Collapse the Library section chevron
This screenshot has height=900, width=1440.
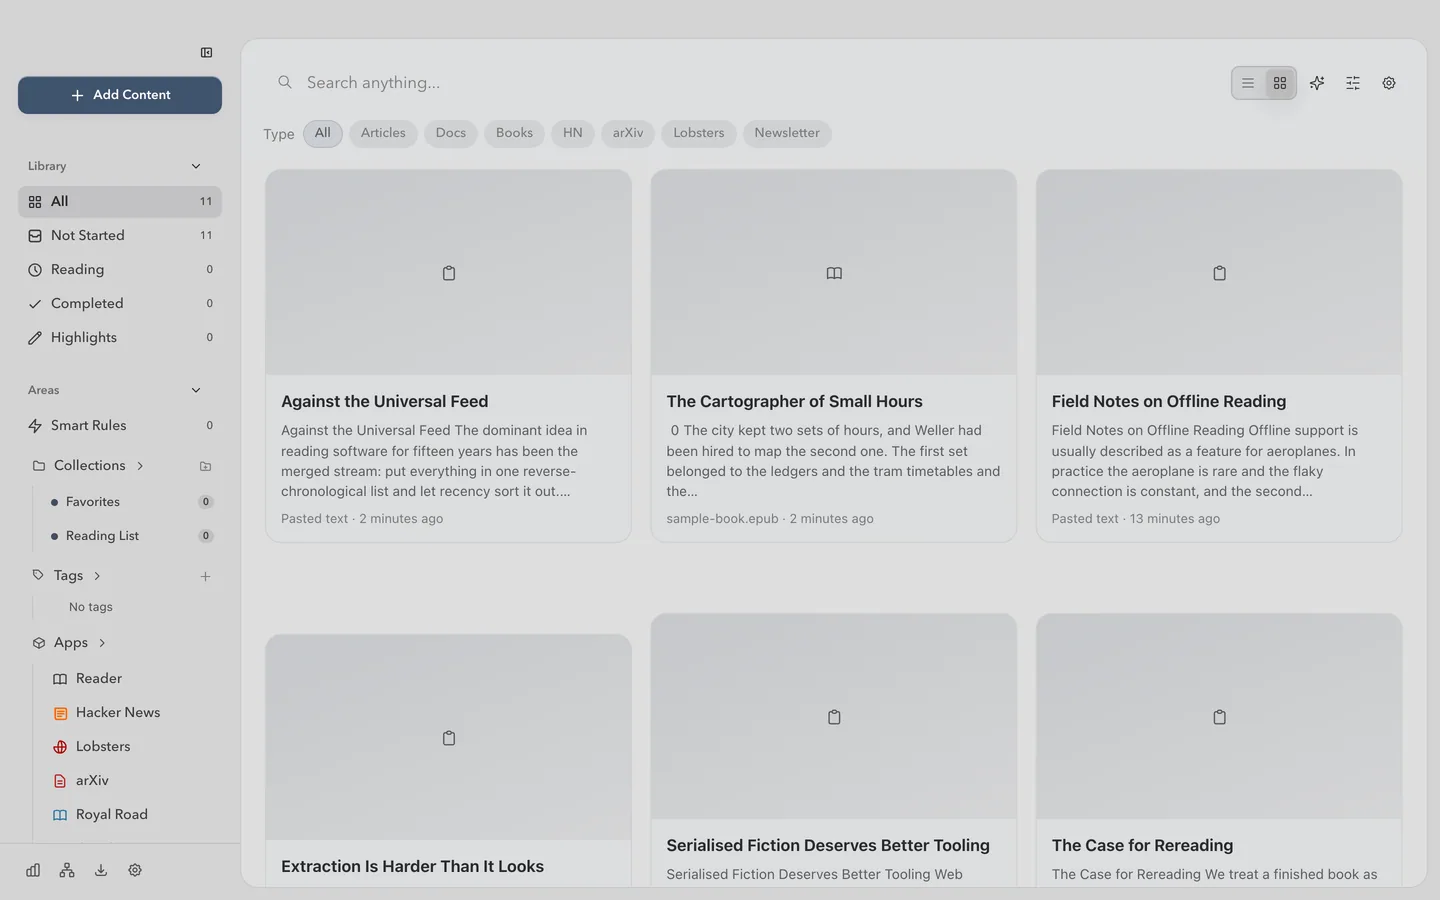point(196,166)
